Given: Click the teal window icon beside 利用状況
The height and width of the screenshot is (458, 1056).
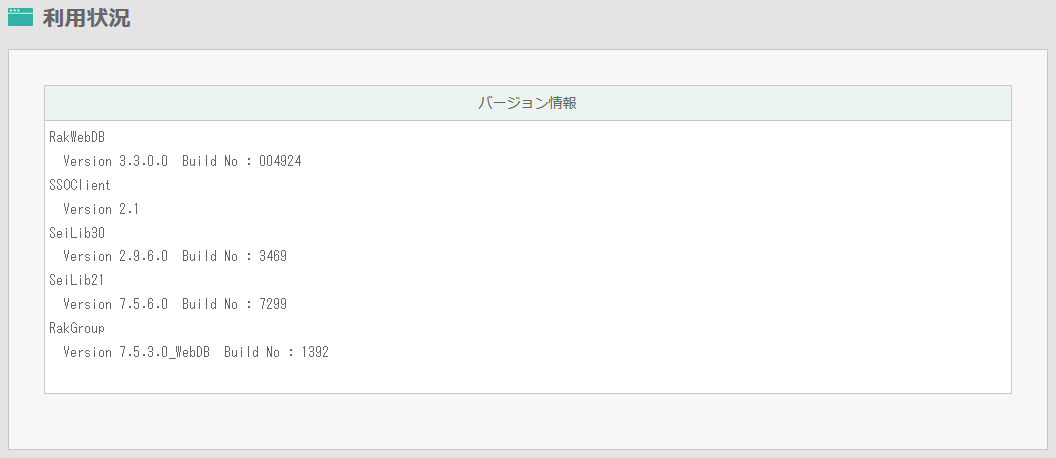Looking at the screenshot, I should (20, 17).
